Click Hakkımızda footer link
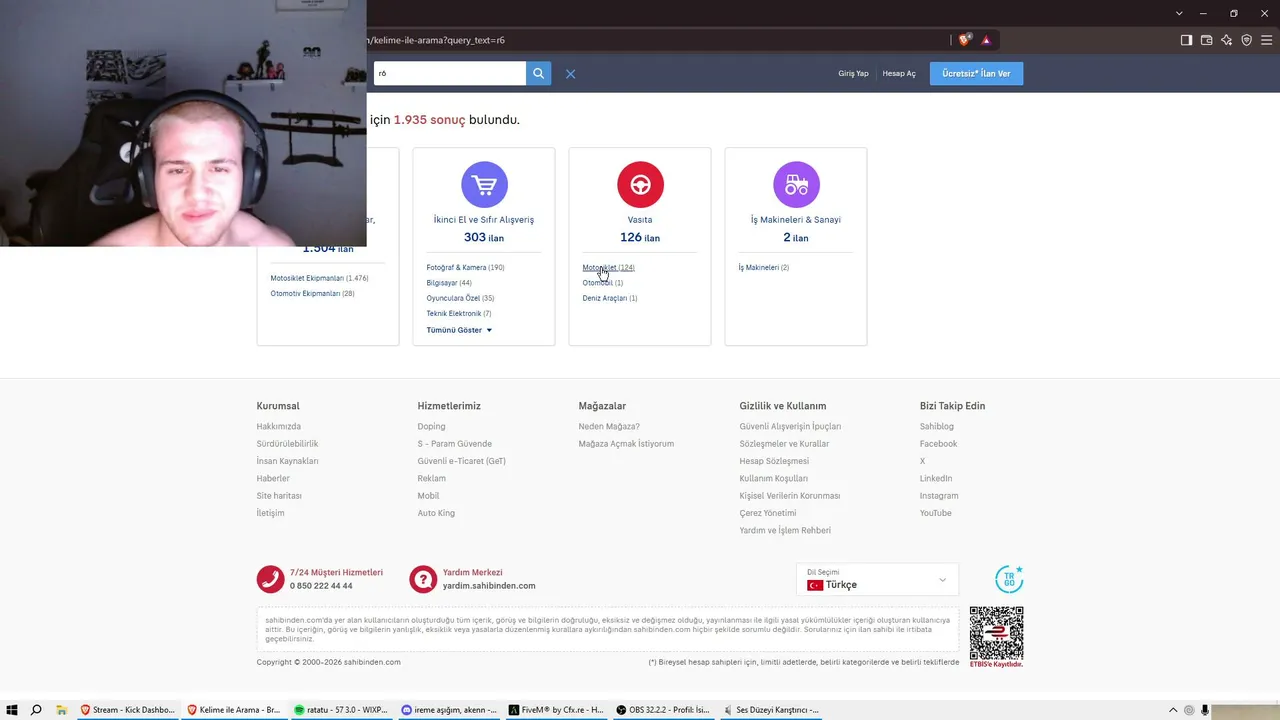Screen dimensions: 1280x720 pos(278,427)
